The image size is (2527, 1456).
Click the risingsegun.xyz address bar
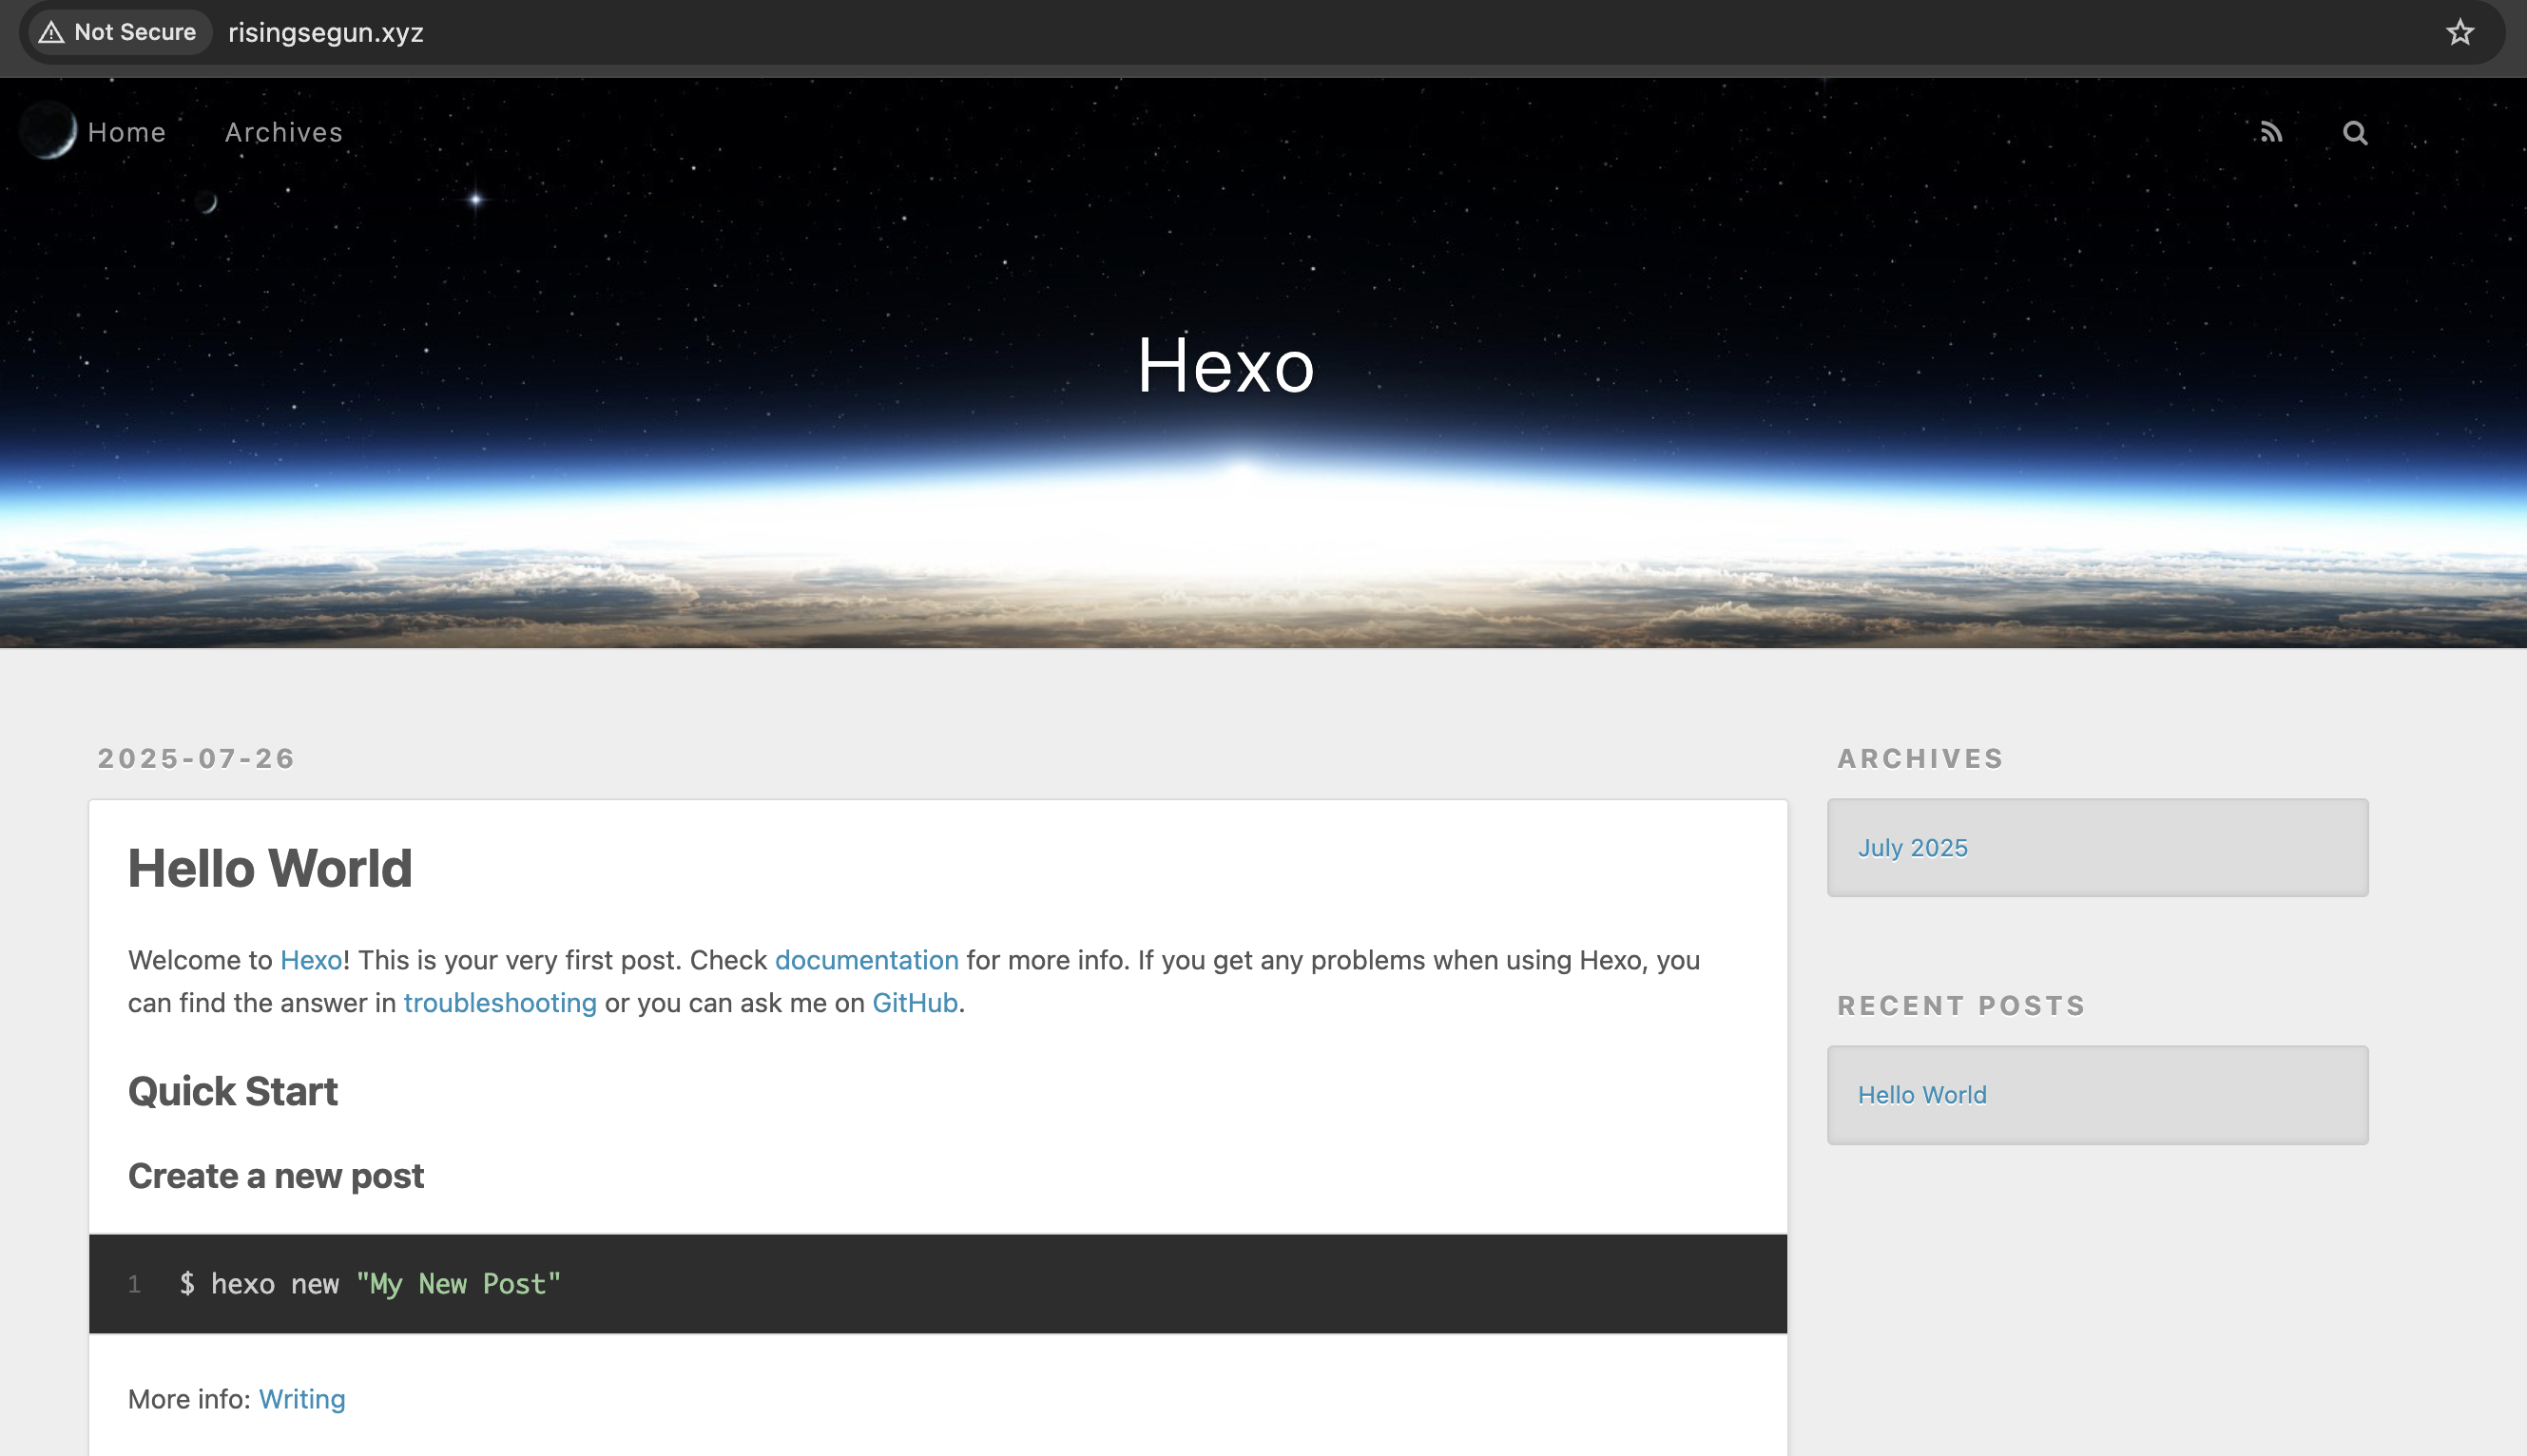point(325,32)
